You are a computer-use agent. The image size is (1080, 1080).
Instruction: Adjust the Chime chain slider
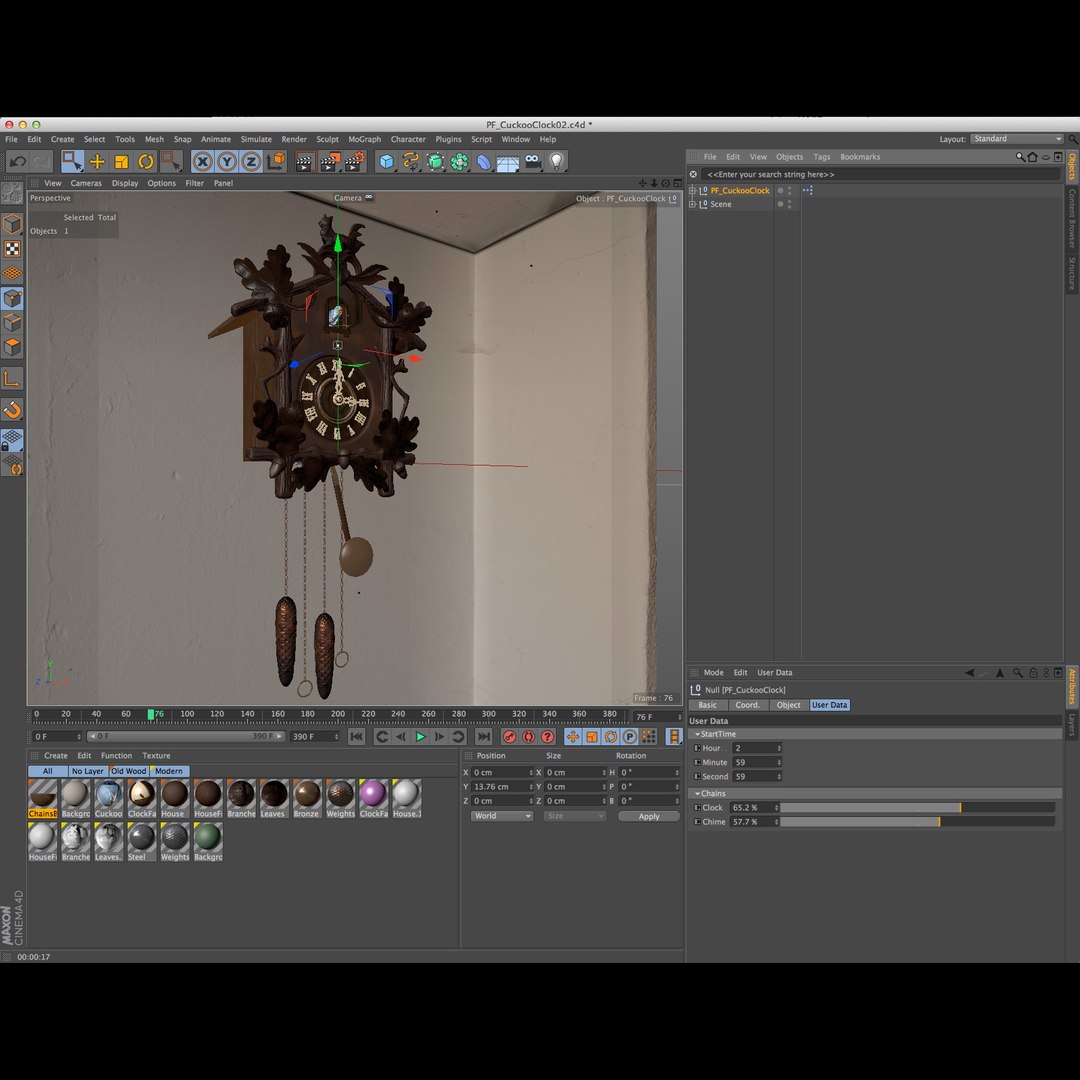tap(917, 822)
